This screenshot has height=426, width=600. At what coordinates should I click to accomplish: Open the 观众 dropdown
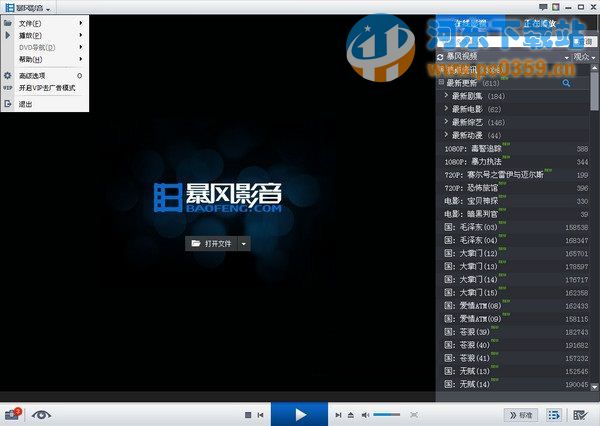(x=584, y=57)
